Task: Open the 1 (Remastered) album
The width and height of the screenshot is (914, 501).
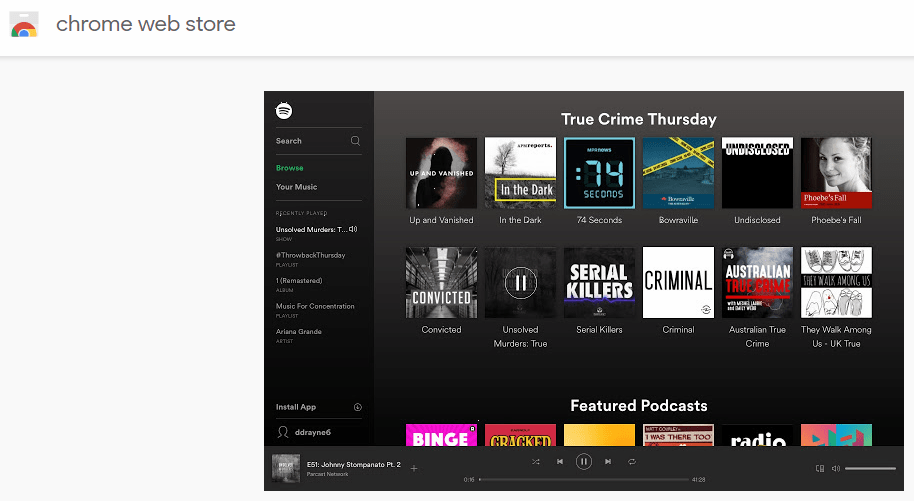Action: pos(299,281)
